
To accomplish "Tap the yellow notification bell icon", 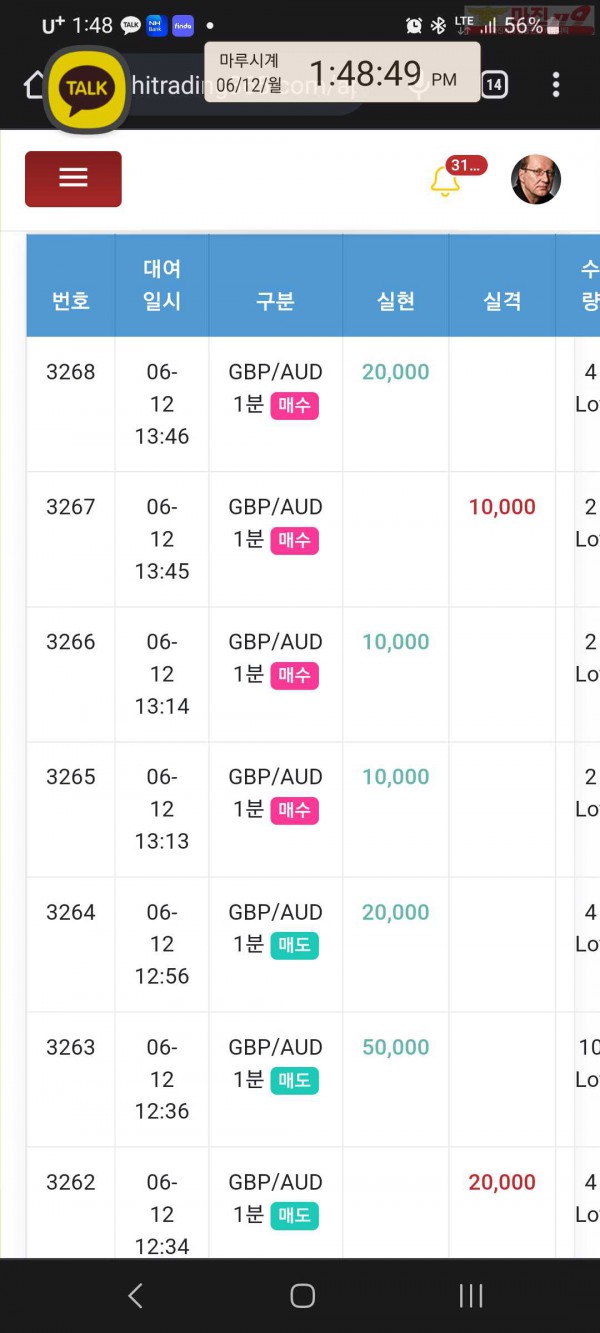I will [445, 182].
